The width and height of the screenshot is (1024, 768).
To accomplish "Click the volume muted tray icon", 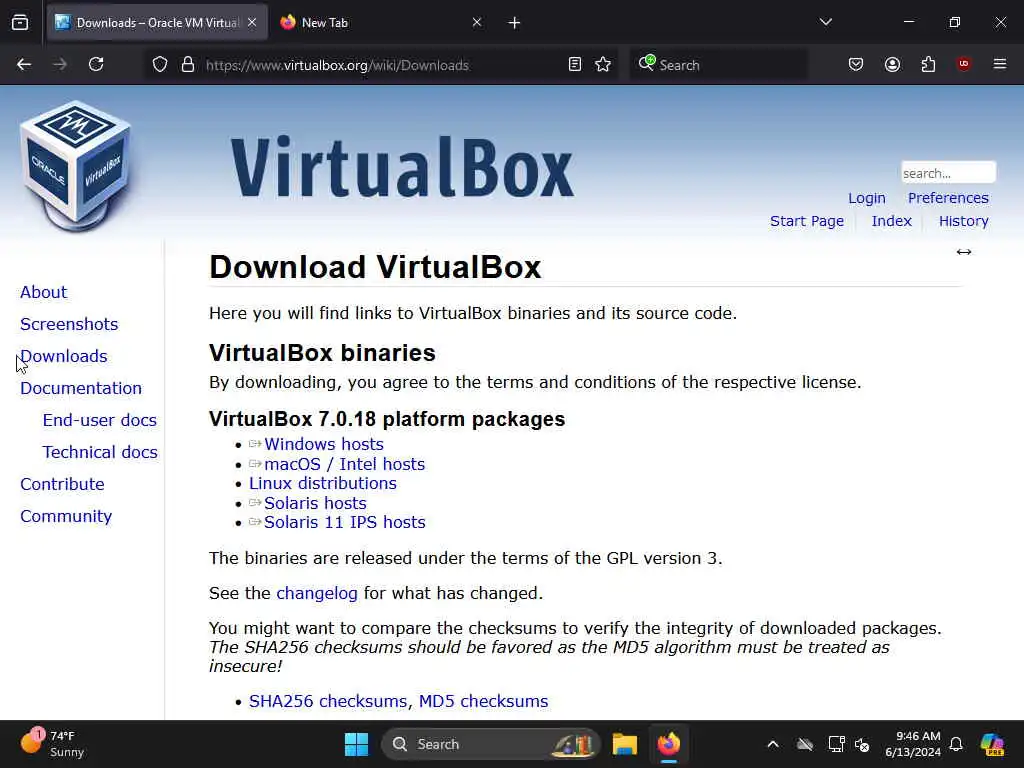I will point(862,744).
